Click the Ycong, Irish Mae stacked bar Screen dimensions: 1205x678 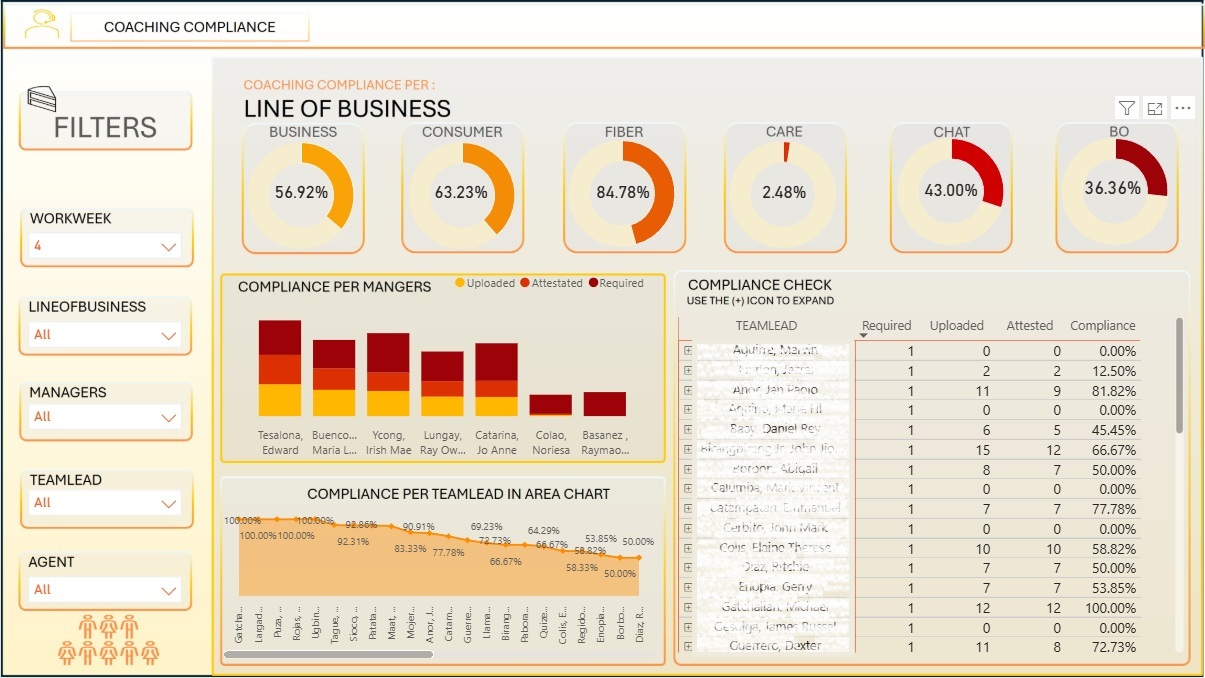388,374
